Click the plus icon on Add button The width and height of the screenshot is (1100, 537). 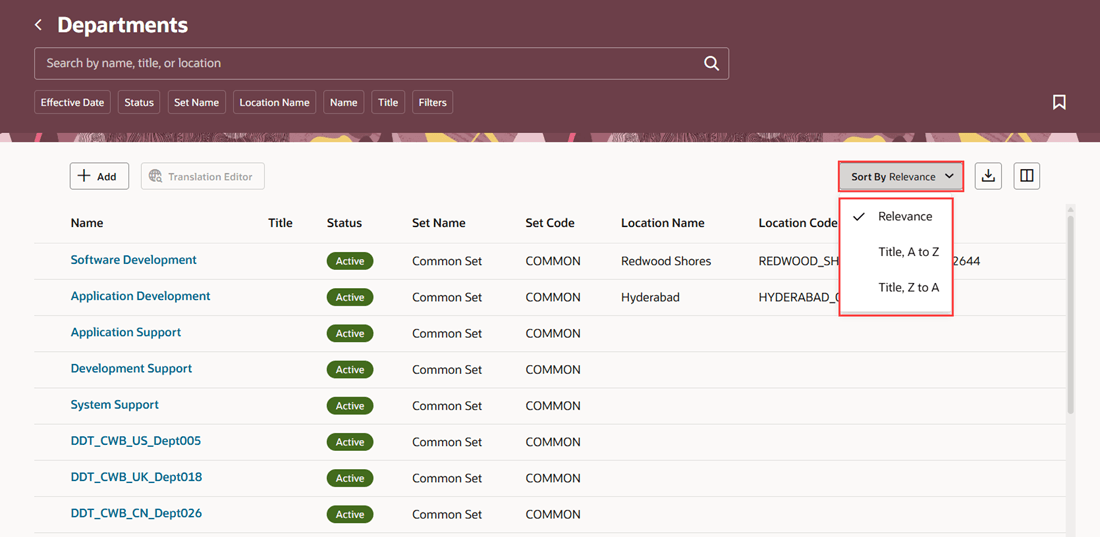click(84, 176)
